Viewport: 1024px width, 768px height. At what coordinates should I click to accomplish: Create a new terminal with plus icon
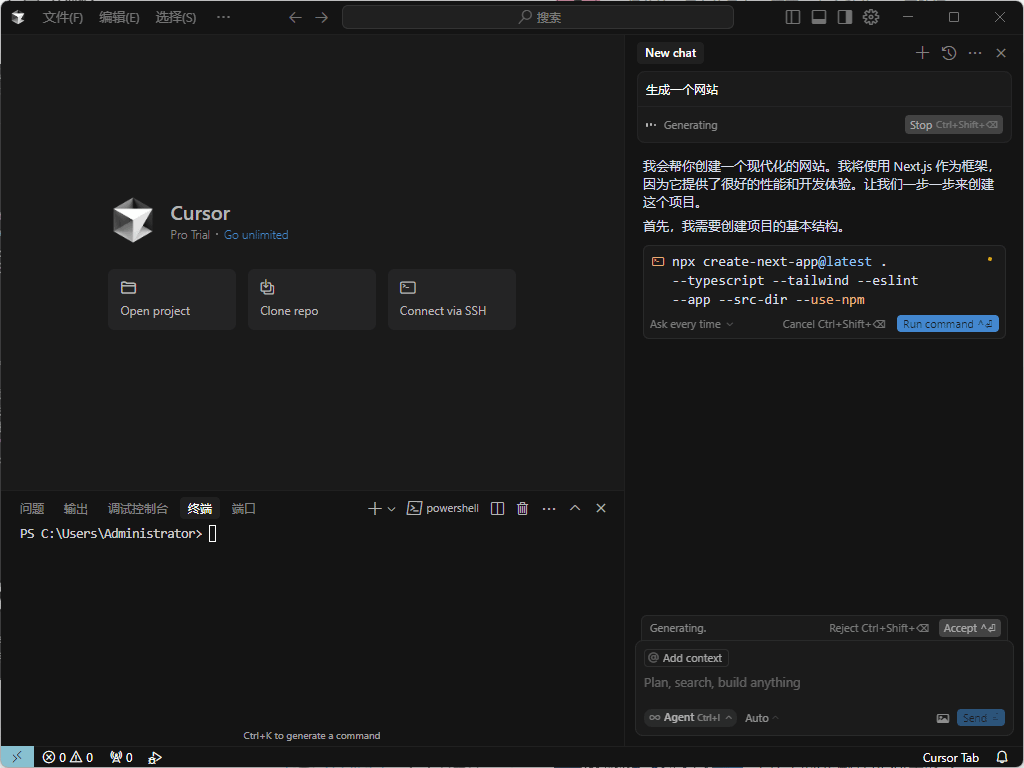pyautogui.click(x=374, y=509)
